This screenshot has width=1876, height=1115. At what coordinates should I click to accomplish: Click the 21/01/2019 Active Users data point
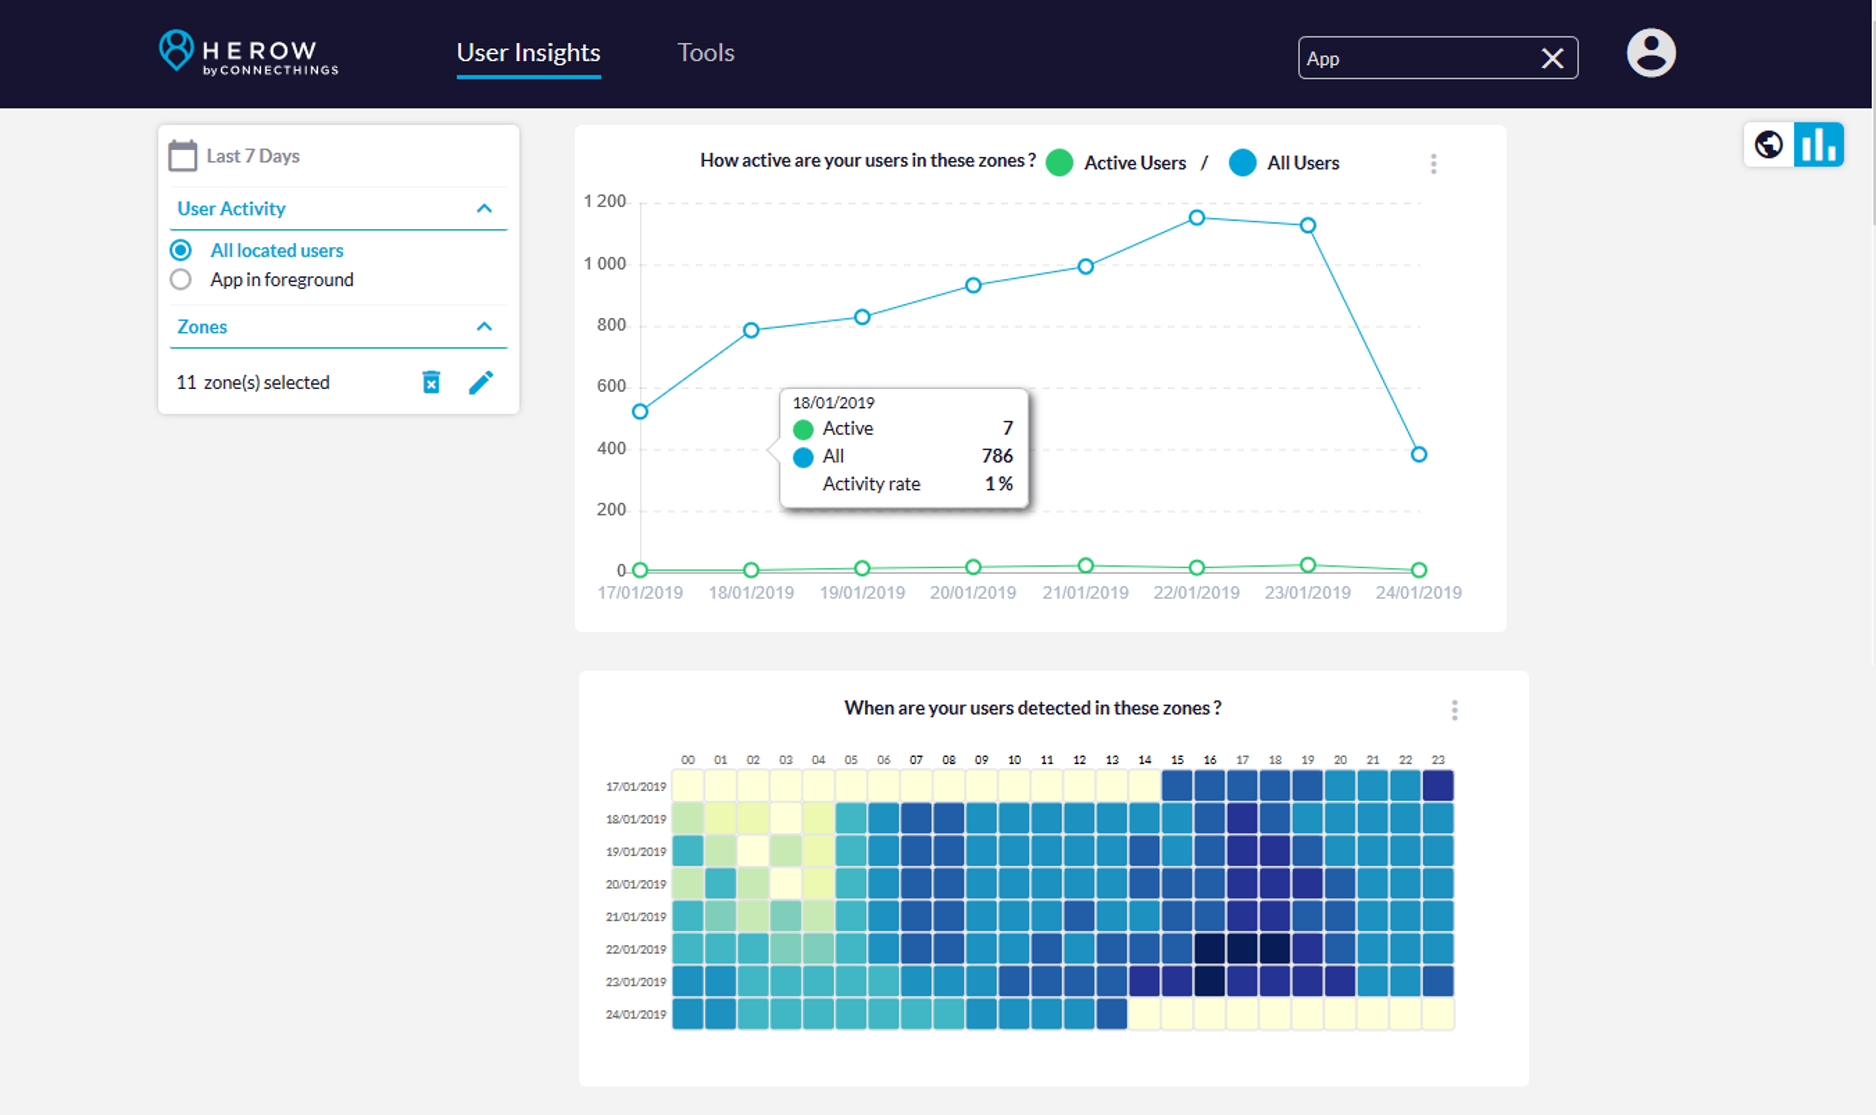point(1086,566)
